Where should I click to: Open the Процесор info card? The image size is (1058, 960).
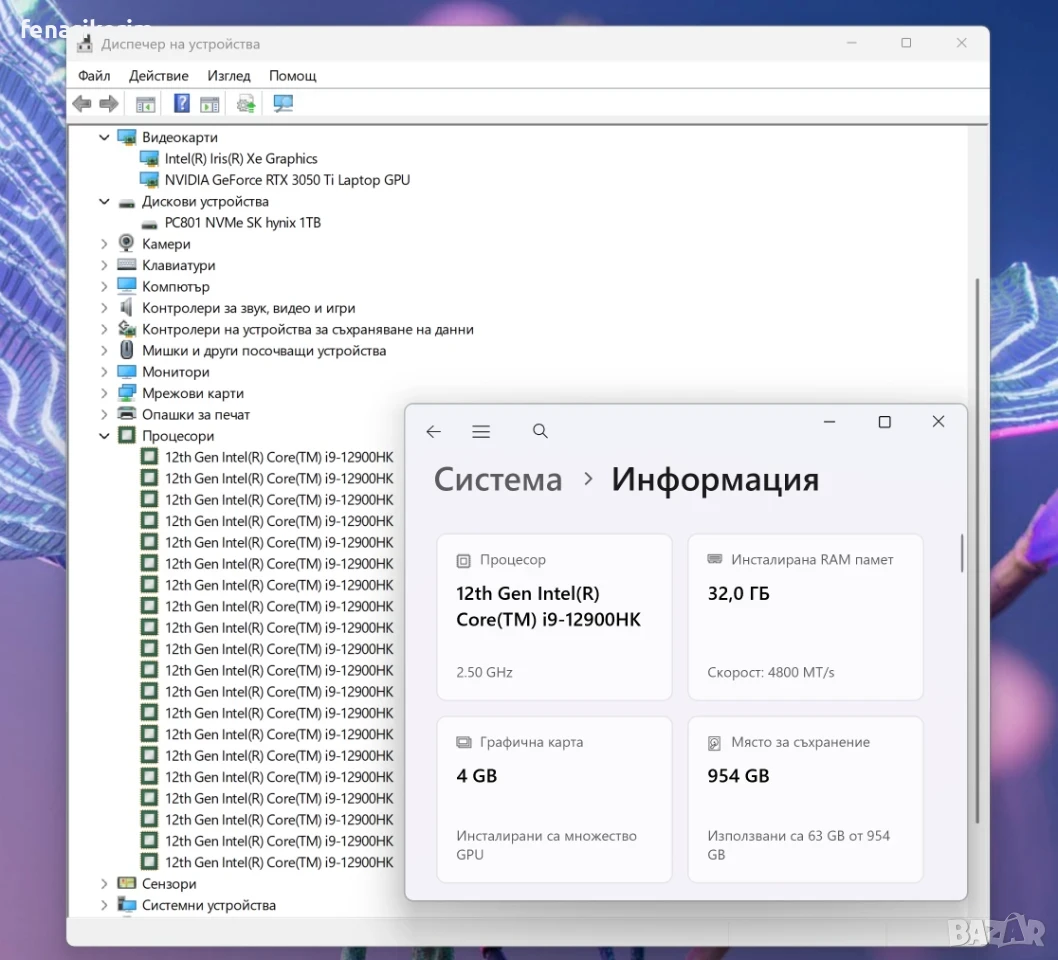555,617
